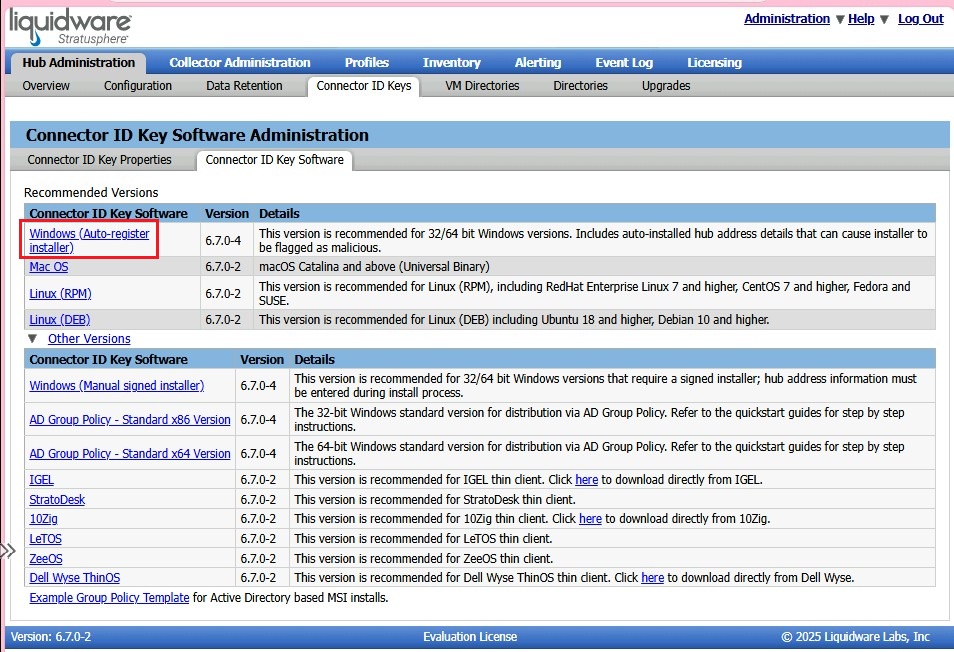Open the Help link in the header
Image resolution: width=954 pixels, height=652 pixels.
pyautogui.click(x=861, y=19)
